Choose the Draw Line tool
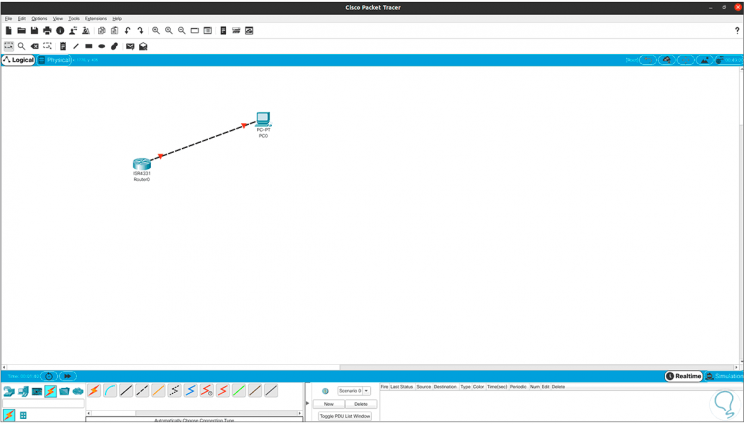 click(76, 46)
